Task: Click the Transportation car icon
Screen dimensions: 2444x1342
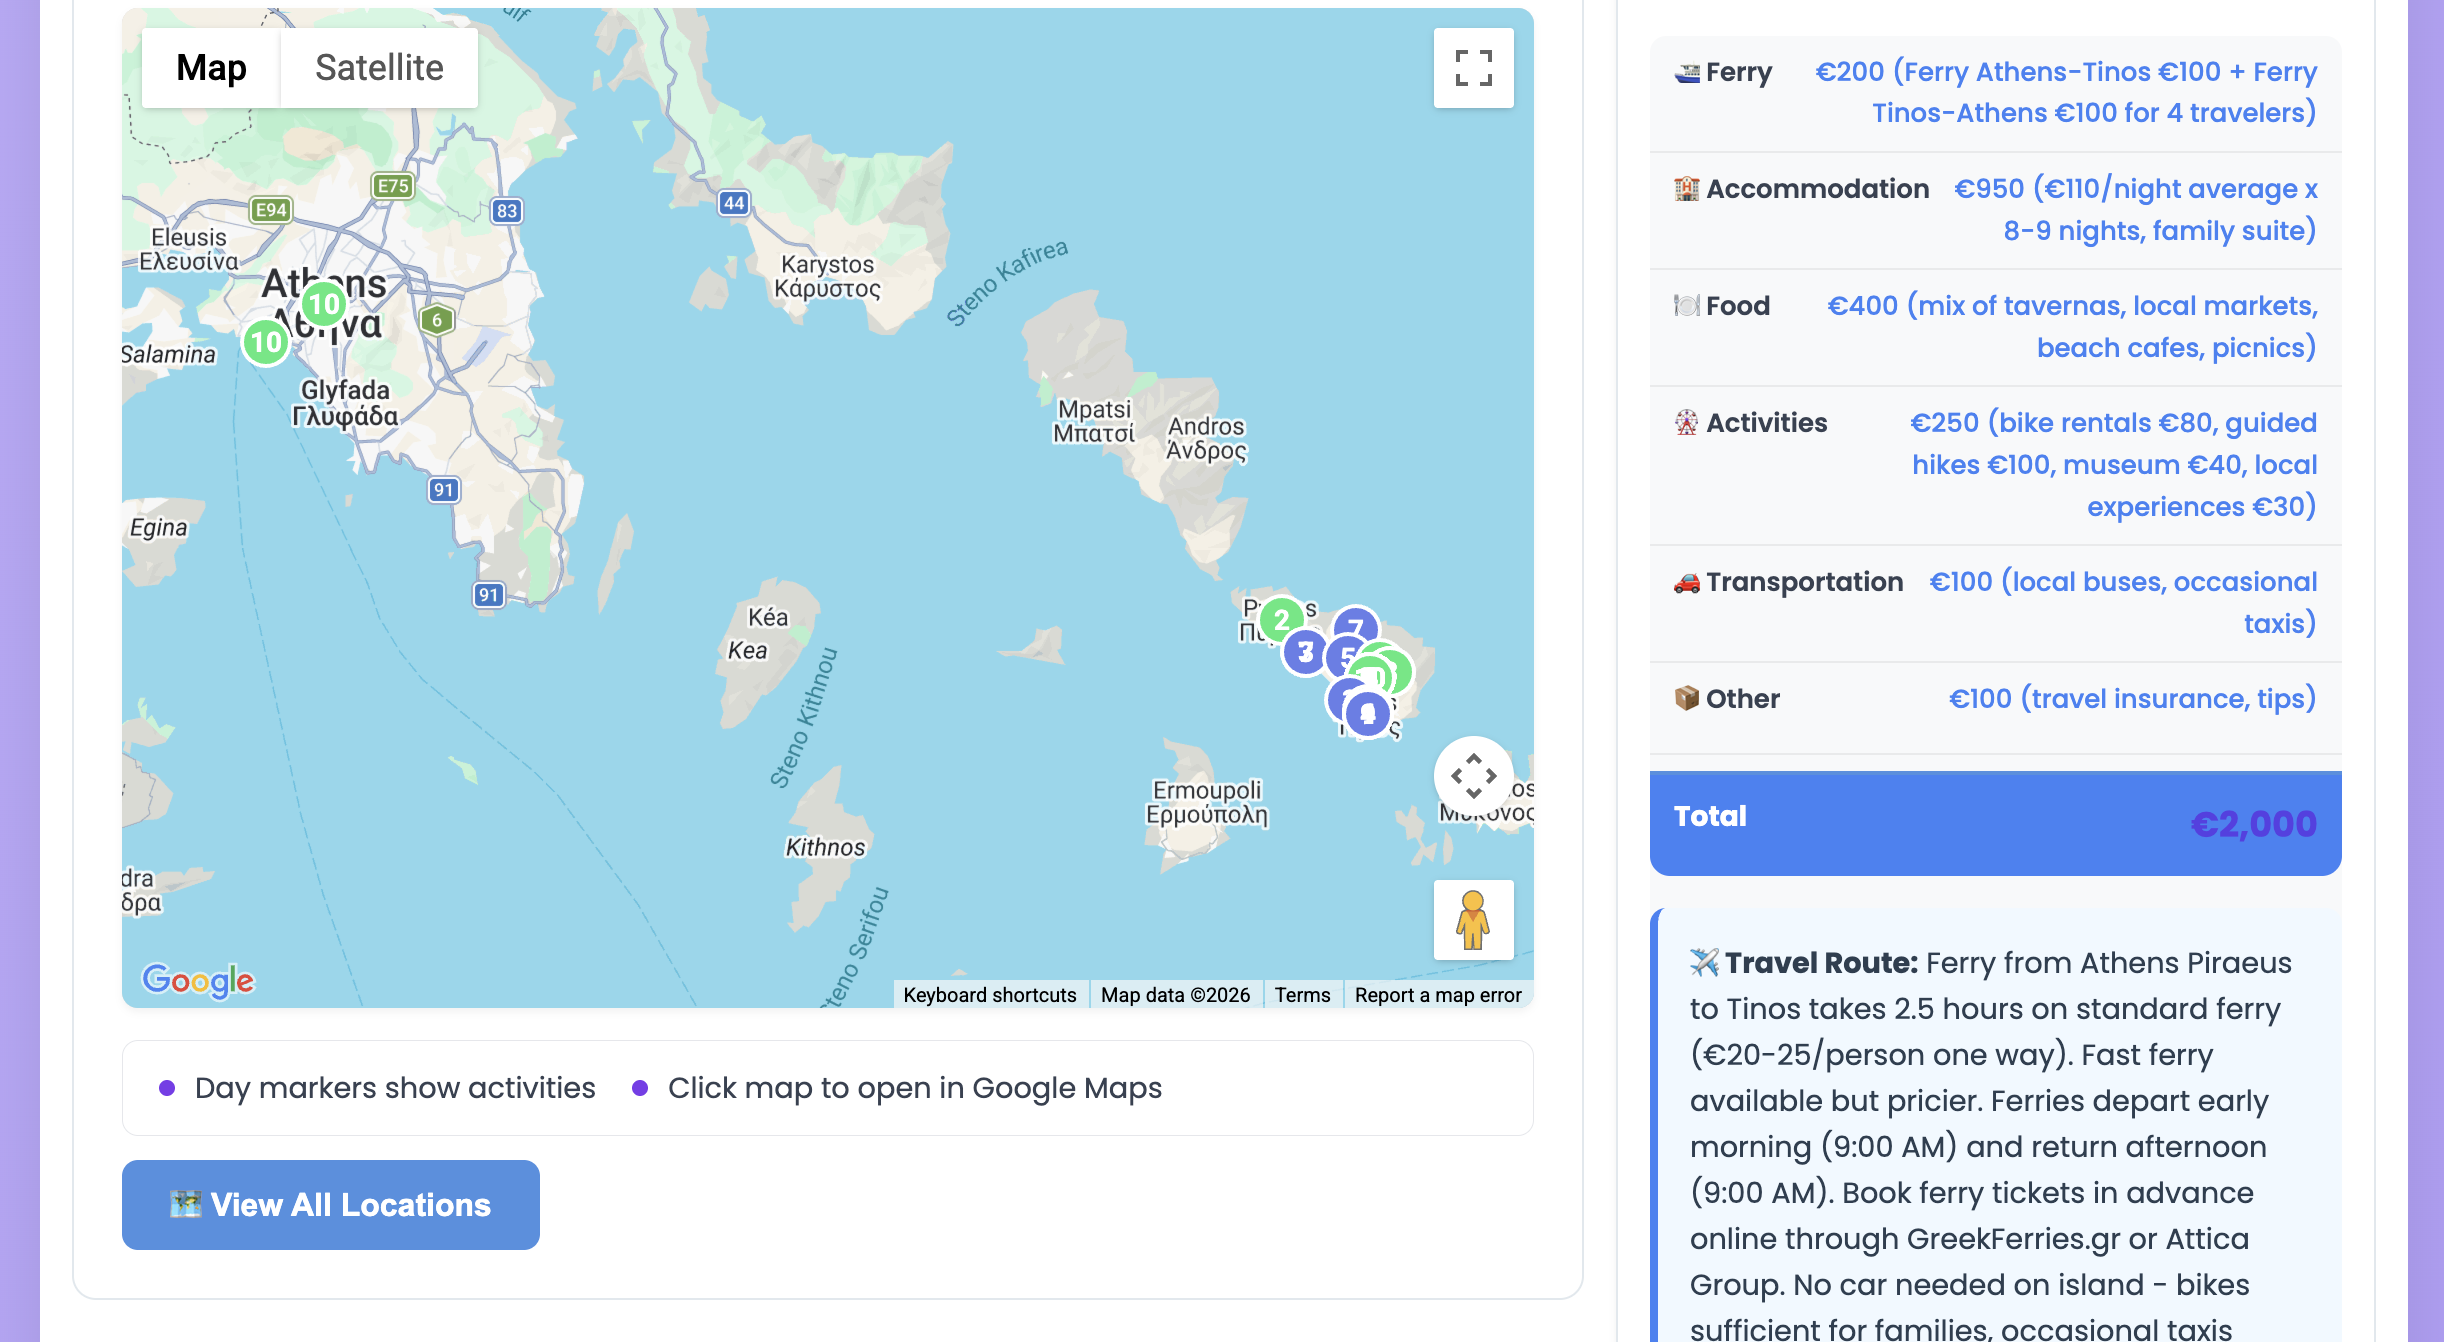Action: pos(1687,582)
